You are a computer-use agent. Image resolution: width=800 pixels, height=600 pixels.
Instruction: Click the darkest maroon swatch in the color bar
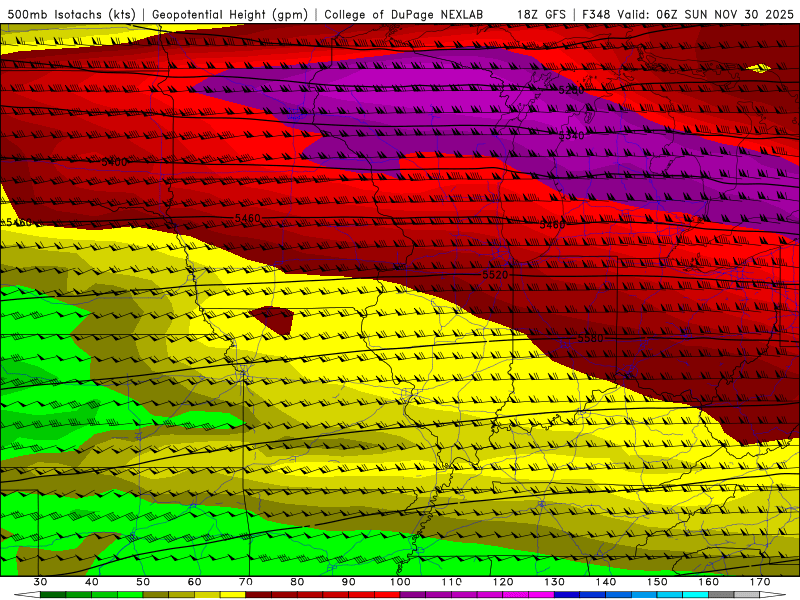[259, 595]
